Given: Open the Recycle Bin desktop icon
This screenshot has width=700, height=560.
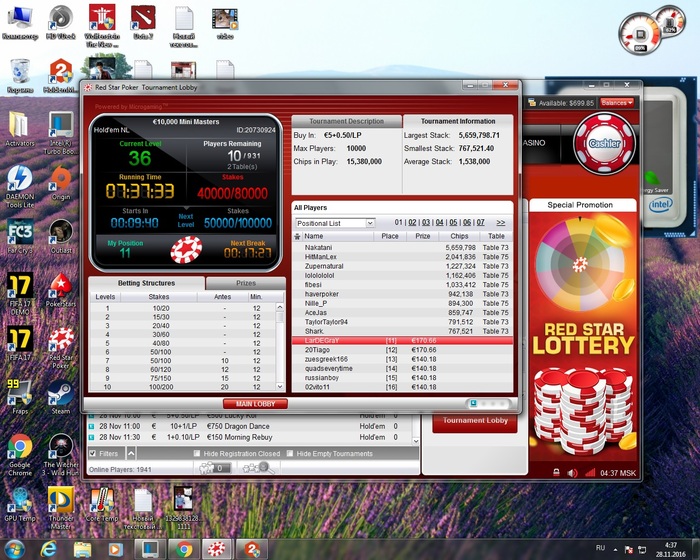Looking at the screenshot, I should (x=20, y=76).
